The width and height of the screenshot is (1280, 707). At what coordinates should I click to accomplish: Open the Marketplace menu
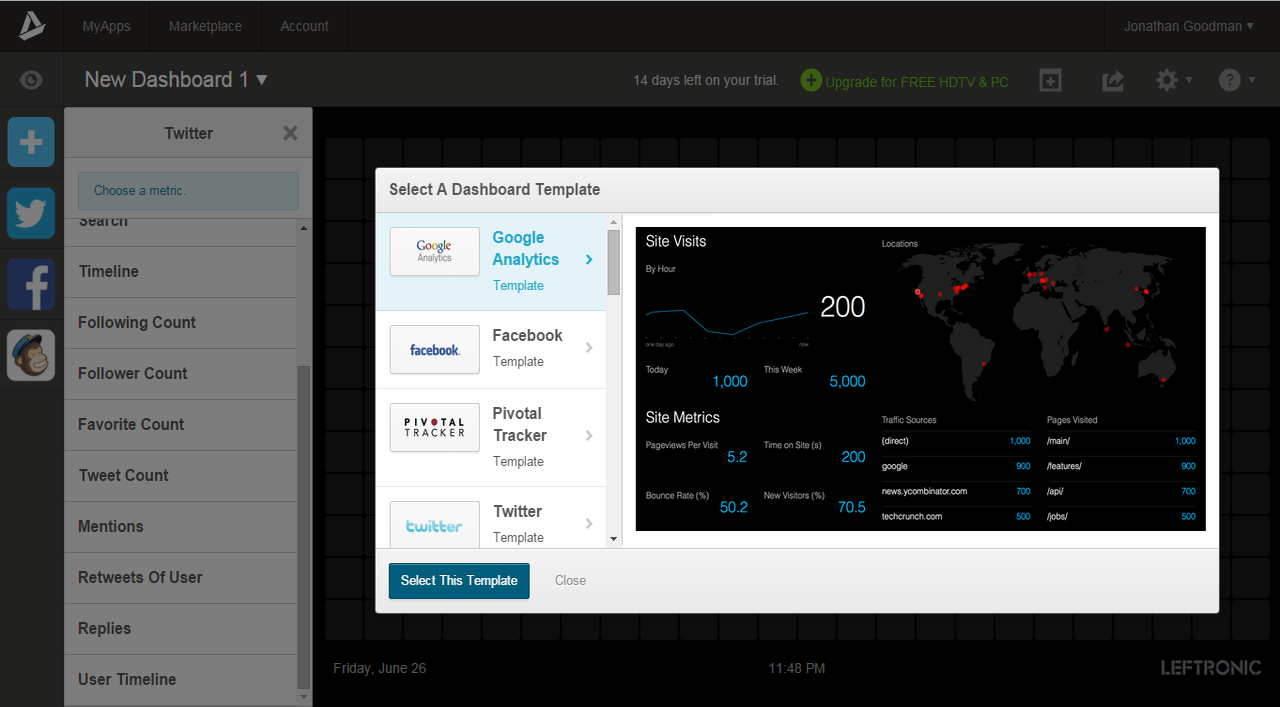[x=205, y=26]
